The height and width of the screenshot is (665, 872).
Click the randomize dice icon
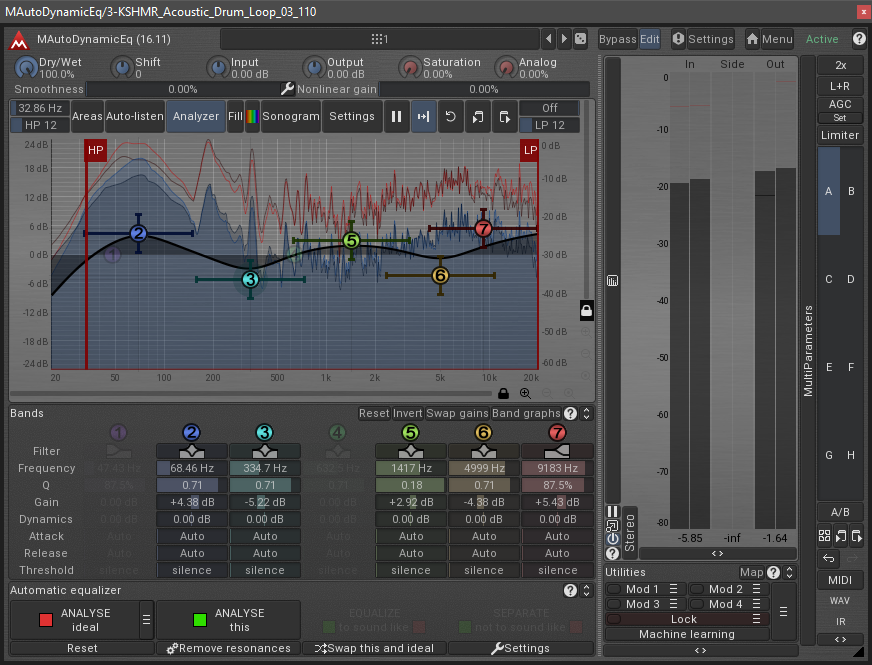[581, 39]
